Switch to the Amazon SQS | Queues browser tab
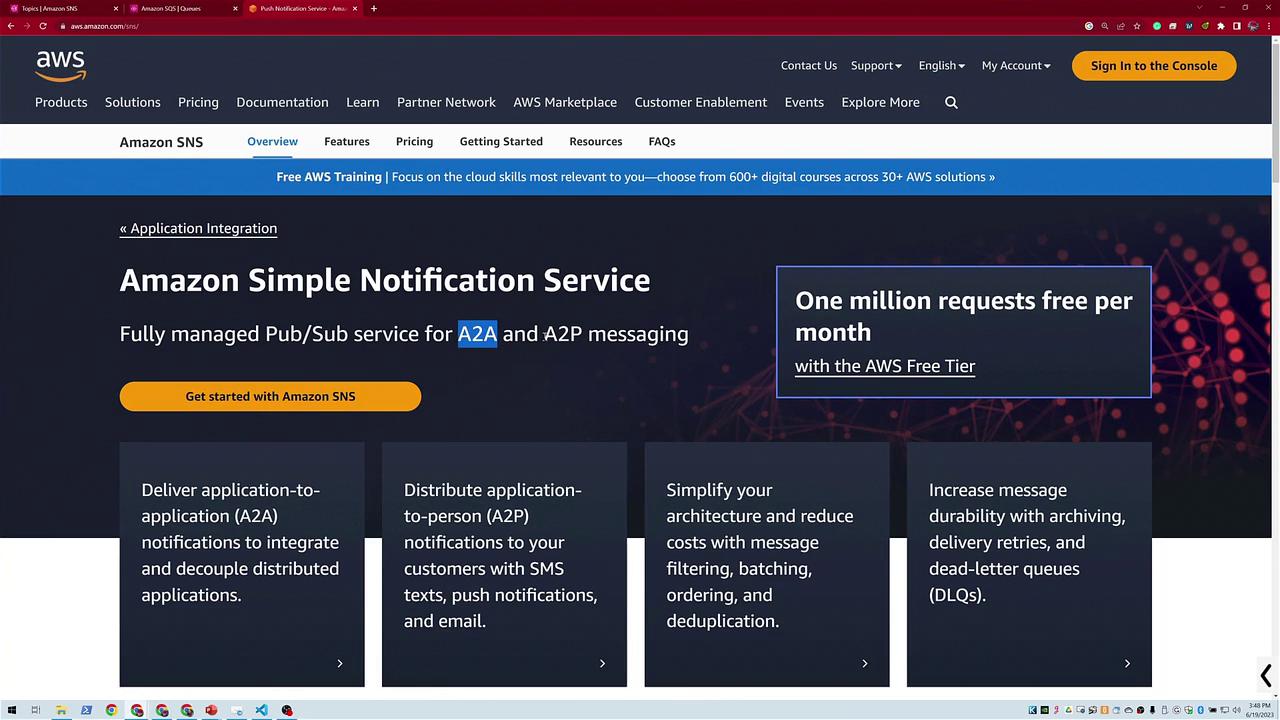The width and height of the screenshot is (1280, 720). pyautogui.click(x=184, y=8)
